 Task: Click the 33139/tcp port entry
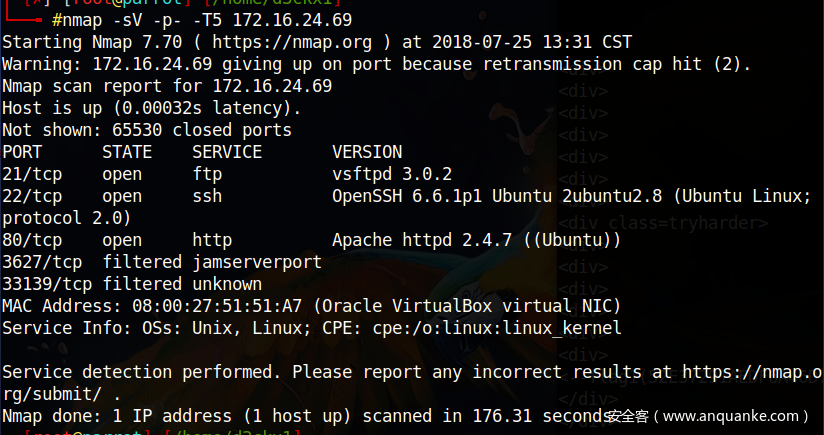click(47, 284)
